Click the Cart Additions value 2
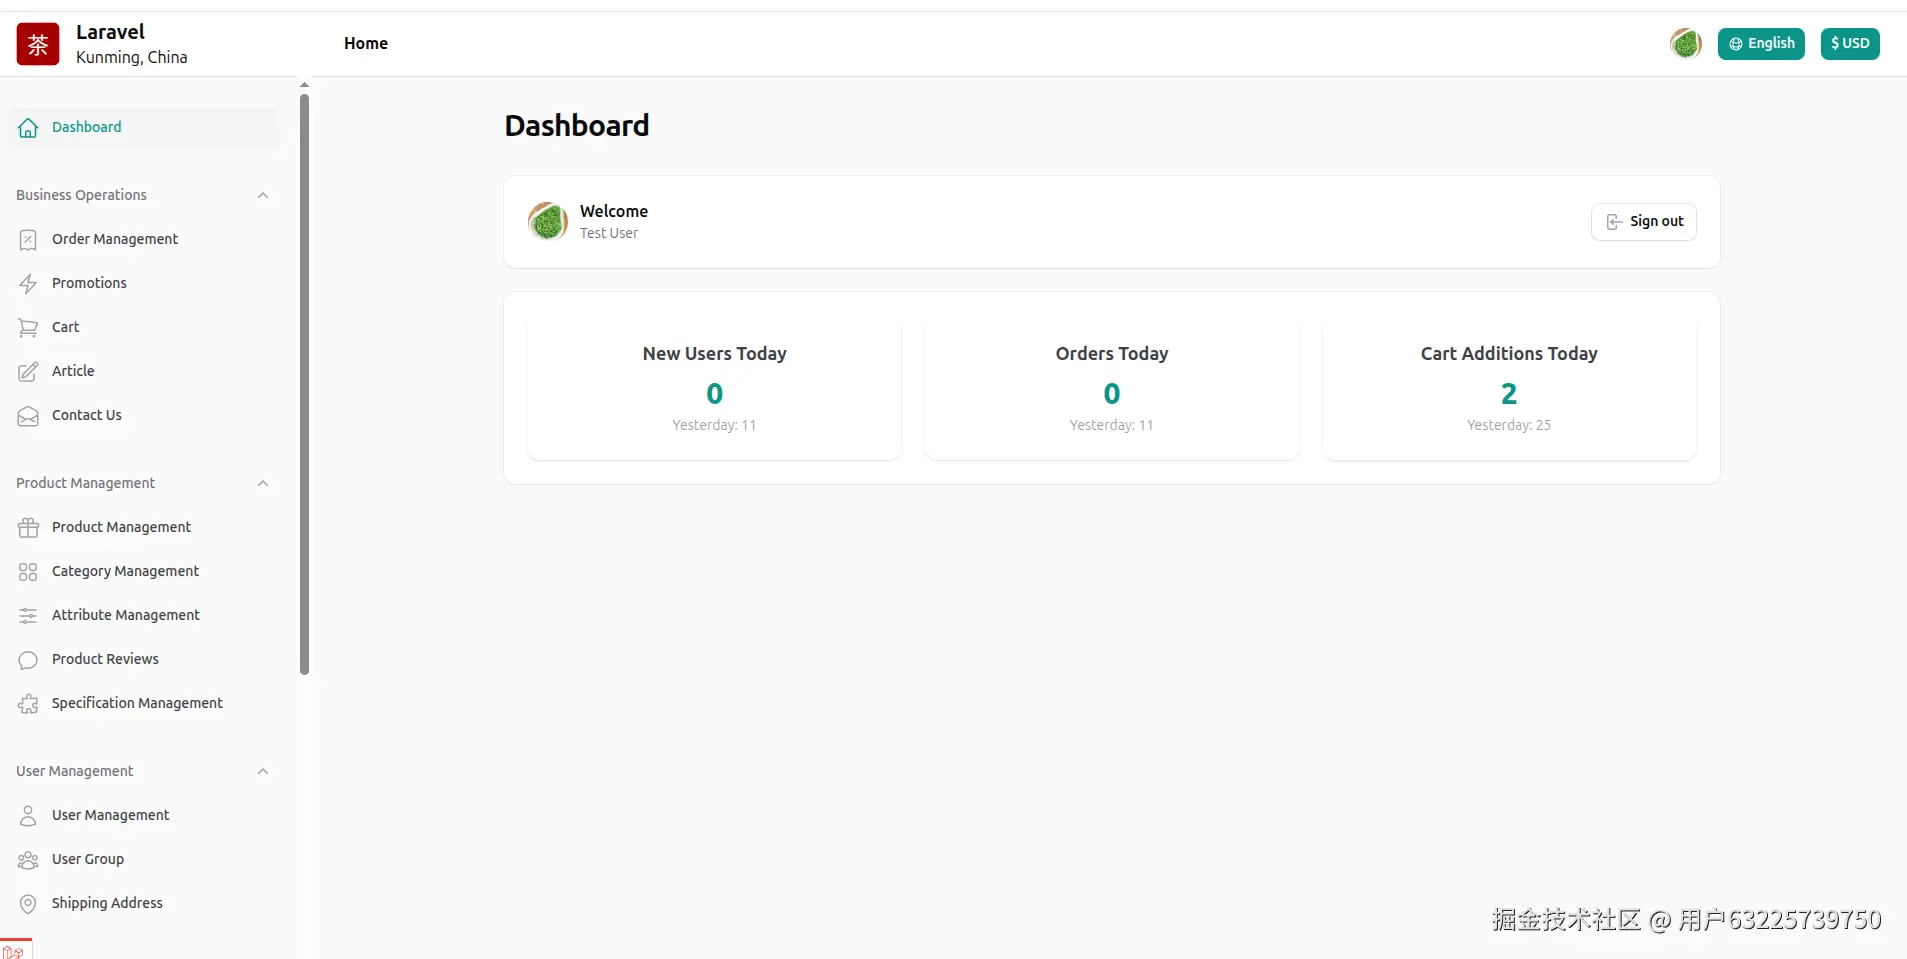The image size is (1907, 959). (1509, 394)
